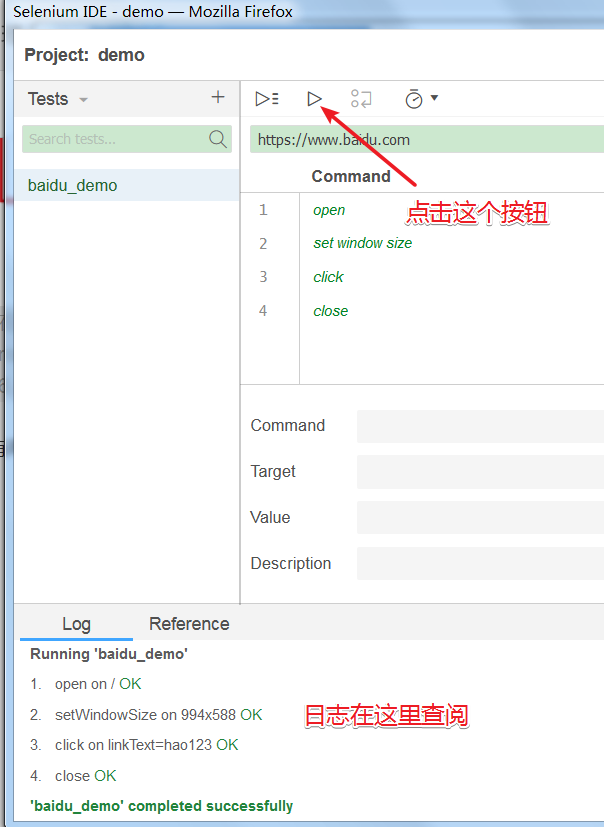Click the 'Project: demo' title
Screen dimensions: 604x827
pyautogui.click(x=84, y=55)
